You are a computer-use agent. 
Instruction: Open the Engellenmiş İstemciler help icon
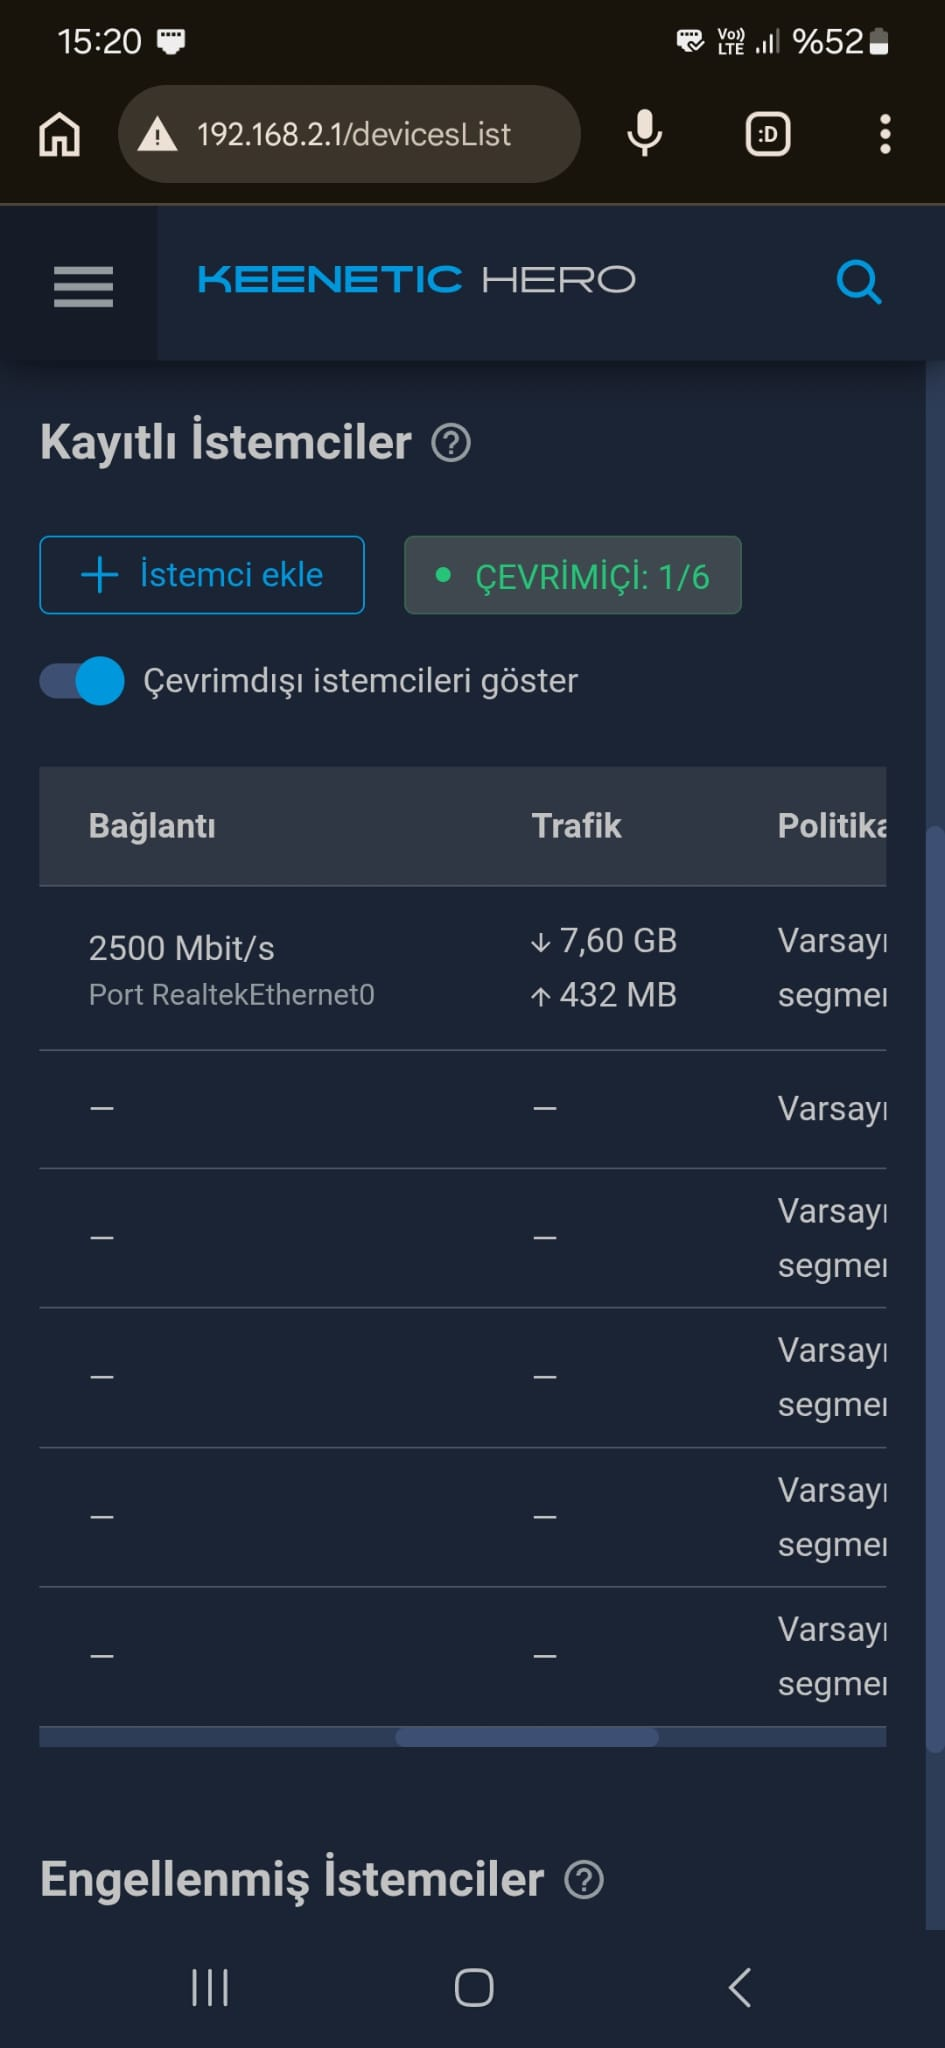point(584,1880)
